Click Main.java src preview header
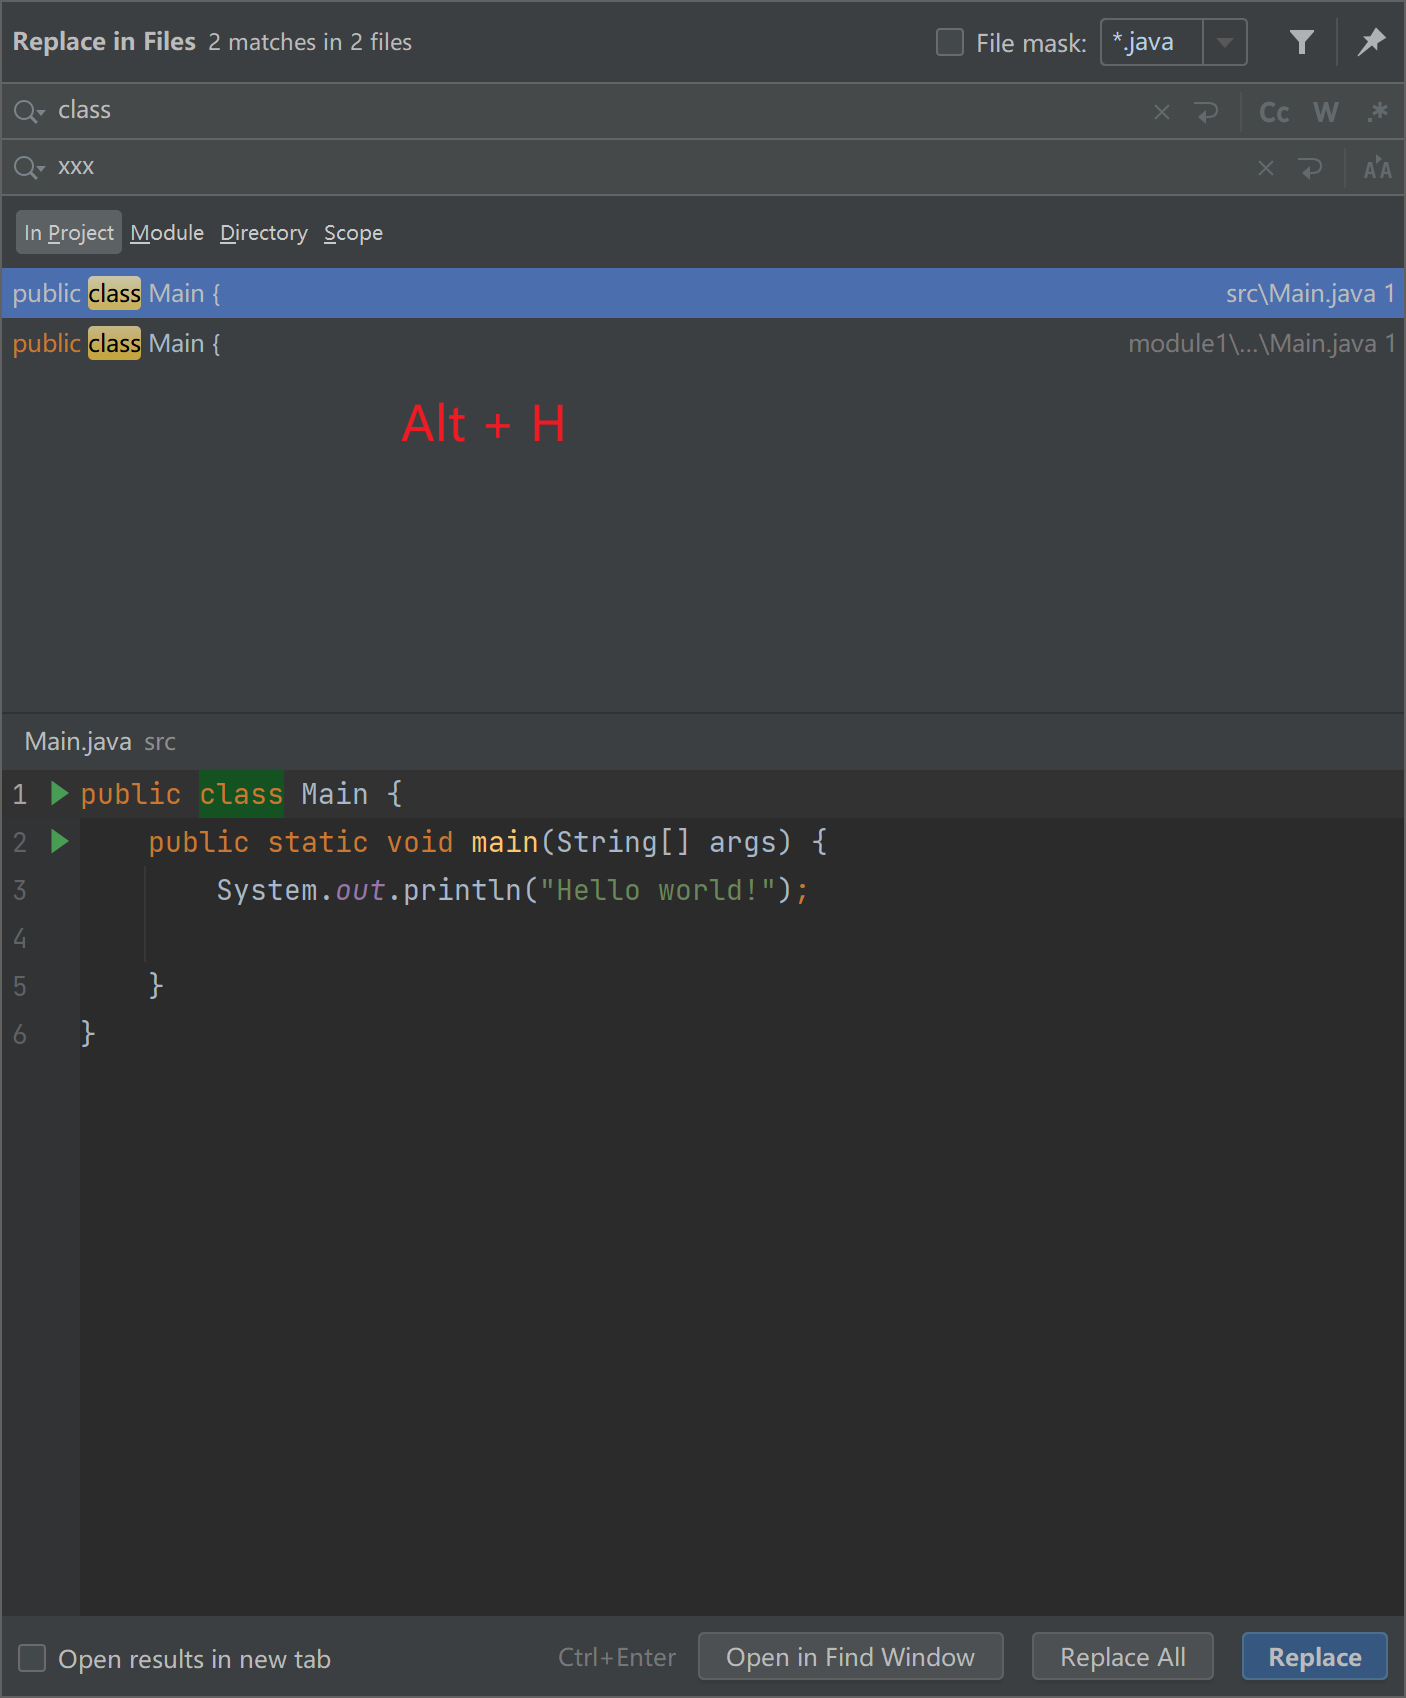 point(100,741)
